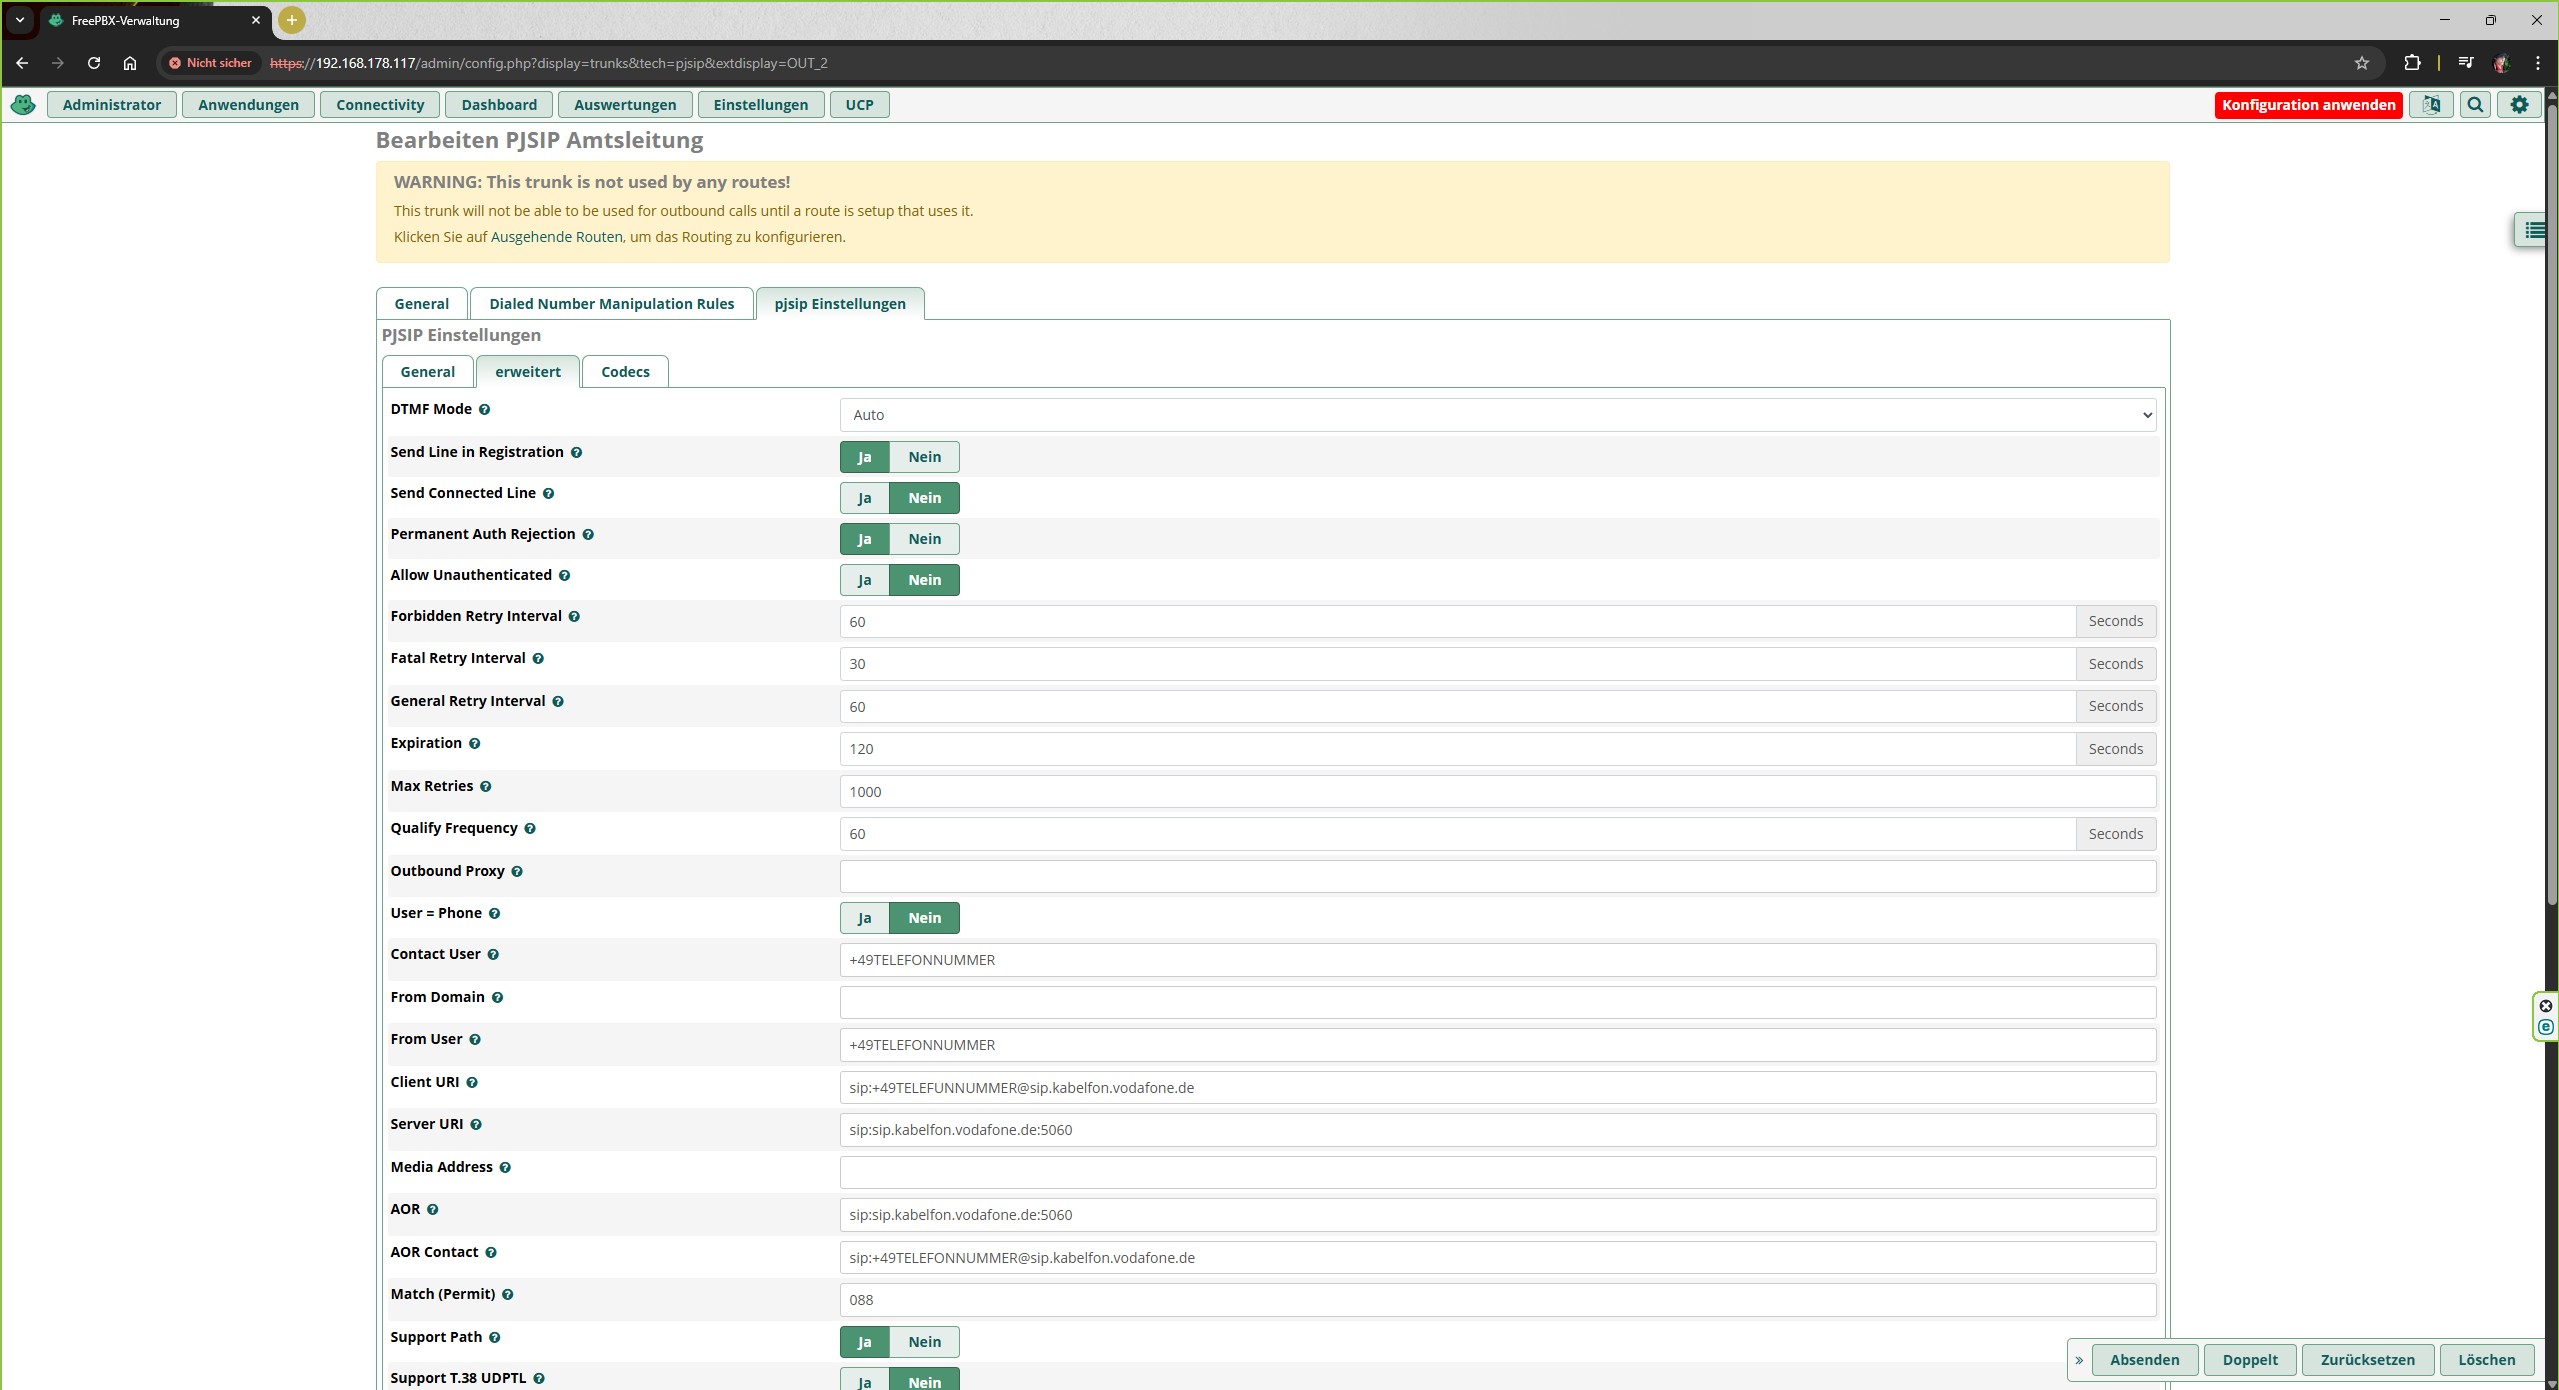Click the search magnifier icon in header
Viewport: 2559px width, 1390px height.
tap(2475, 104)
